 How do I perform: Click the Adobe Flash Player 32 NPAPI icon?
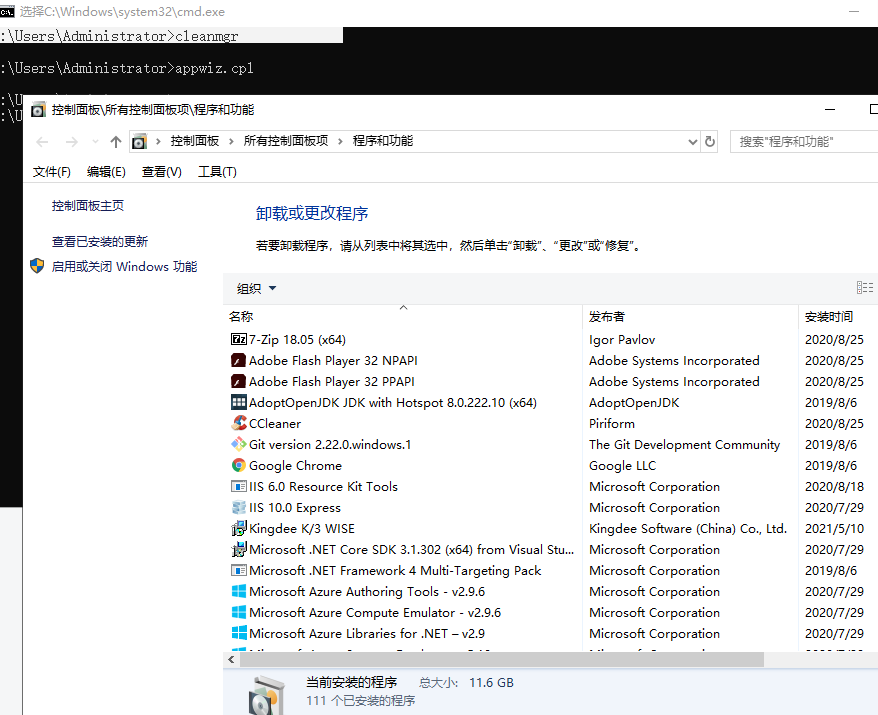pyautogui.click(x=239, y=360)
